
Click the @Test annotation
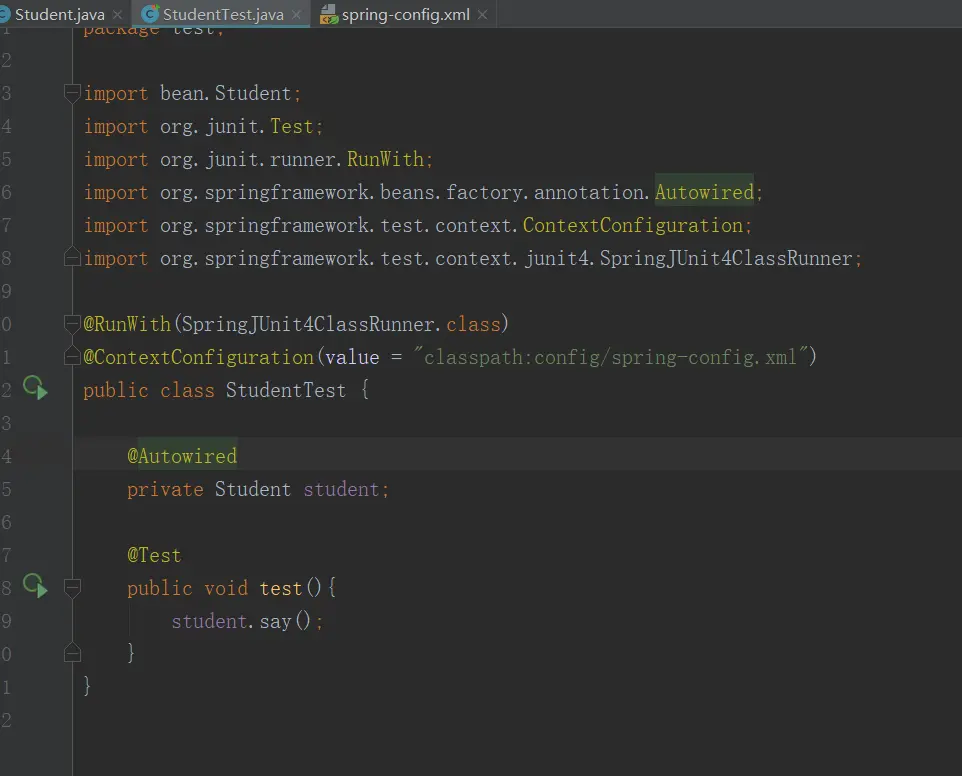154,555
